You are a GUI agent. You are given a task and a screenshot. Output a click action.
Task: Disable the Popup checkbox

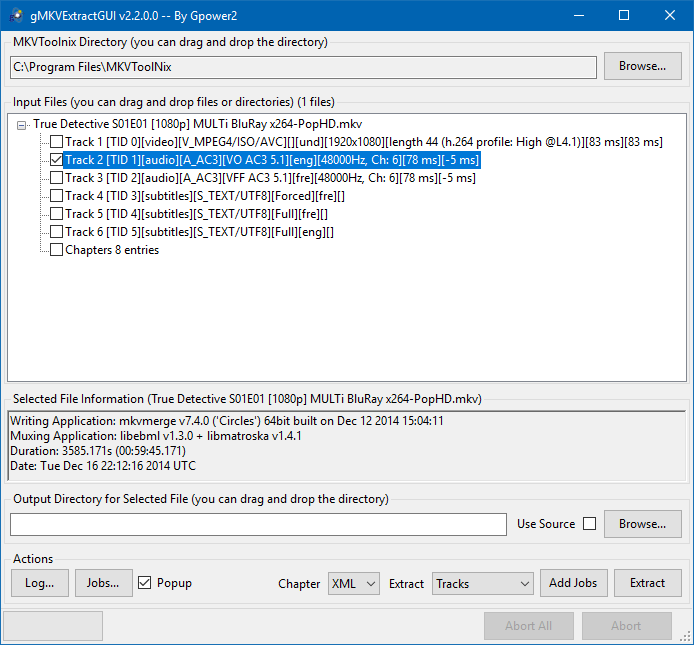[144, 583]
